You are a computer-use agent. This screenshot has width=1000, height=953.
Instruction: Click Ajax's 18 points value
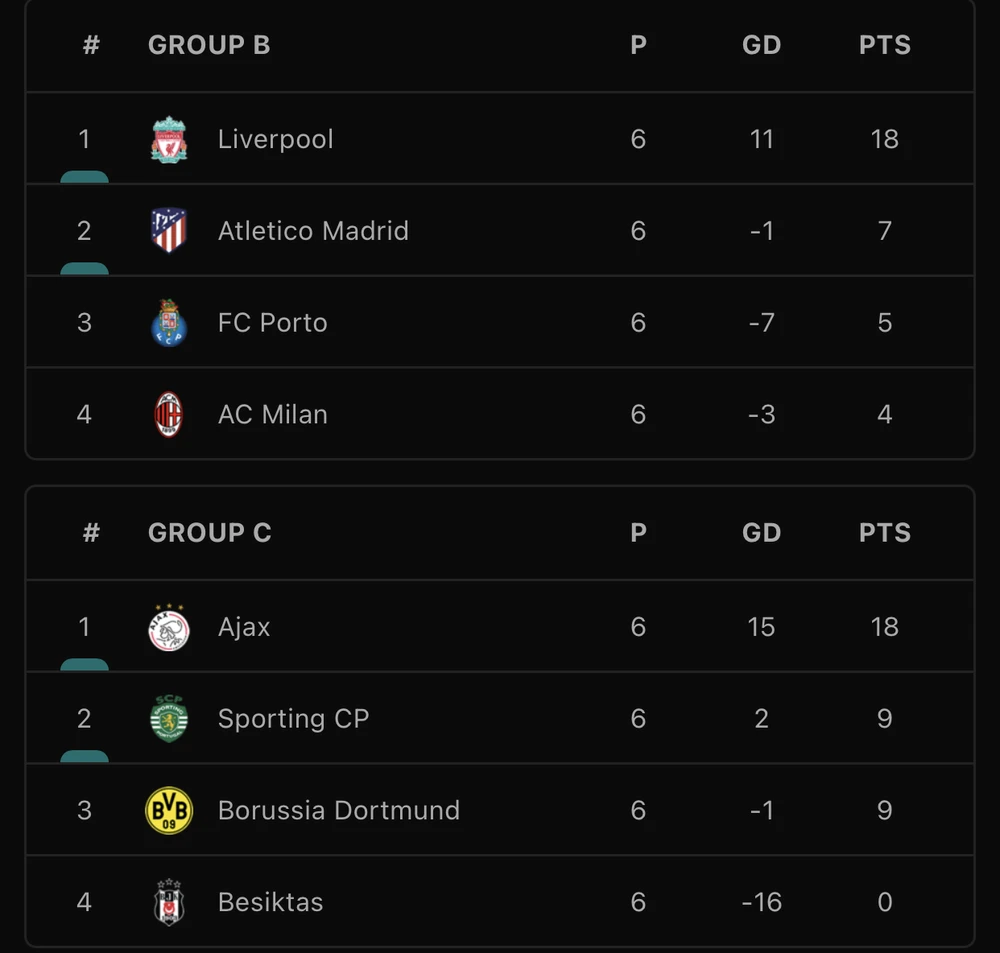pyautogui.click(x=884, y=627)
